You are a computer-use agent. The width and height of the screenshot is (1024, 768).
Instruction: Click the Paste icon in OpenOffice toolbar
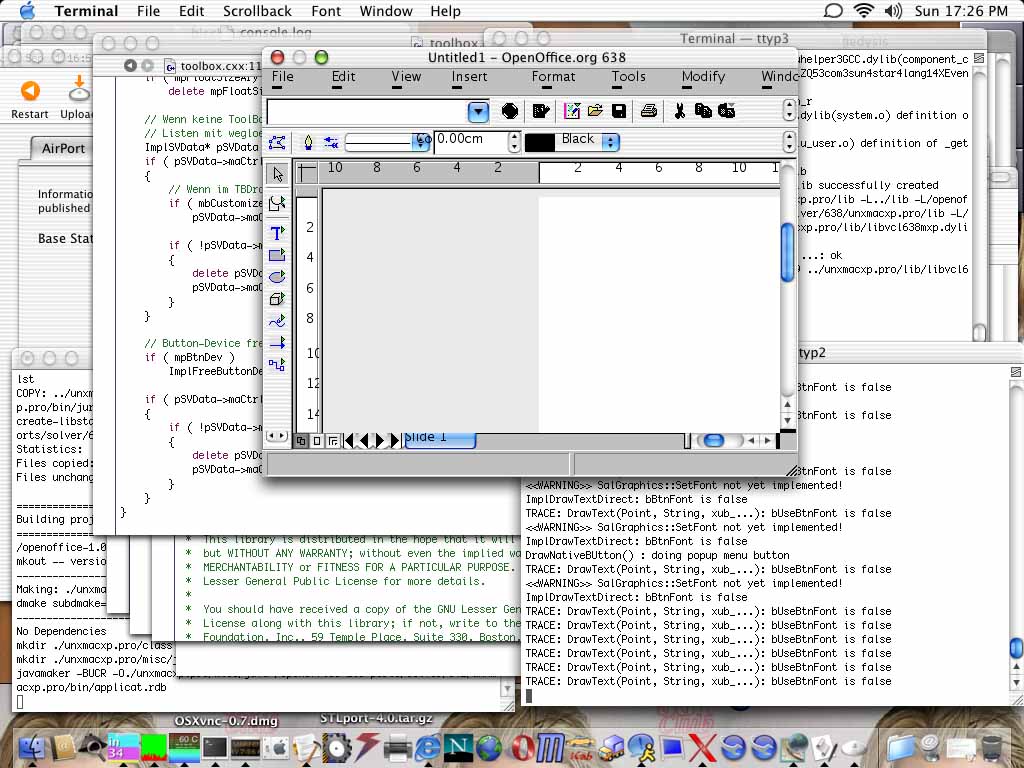point(726,111)
